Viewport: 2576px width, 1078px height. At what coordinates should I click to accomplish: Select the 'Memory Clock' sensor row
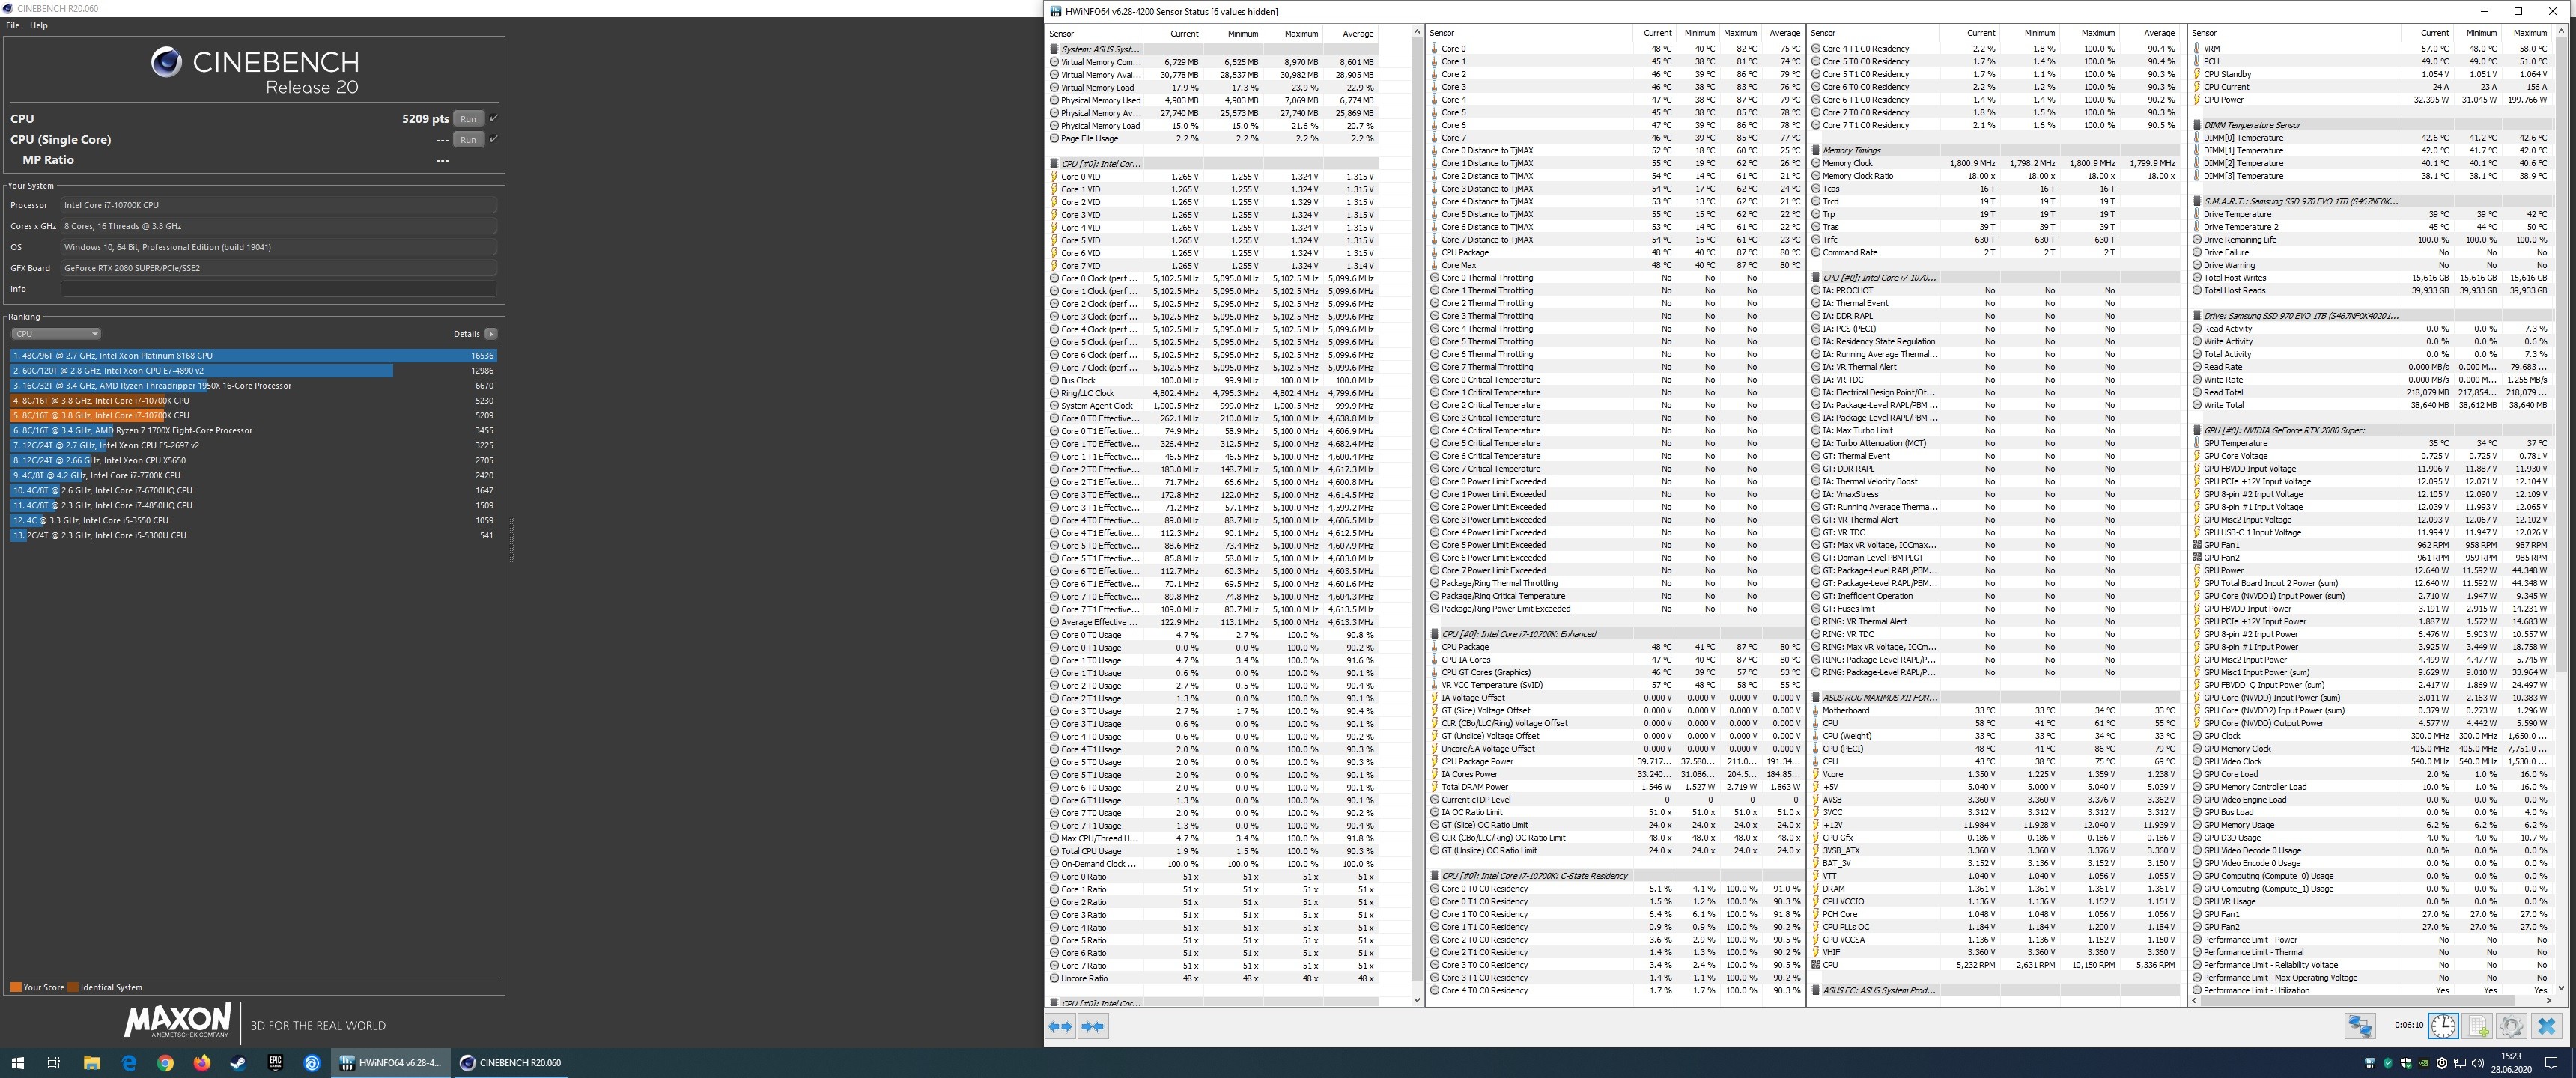[x=1994, y=163]
